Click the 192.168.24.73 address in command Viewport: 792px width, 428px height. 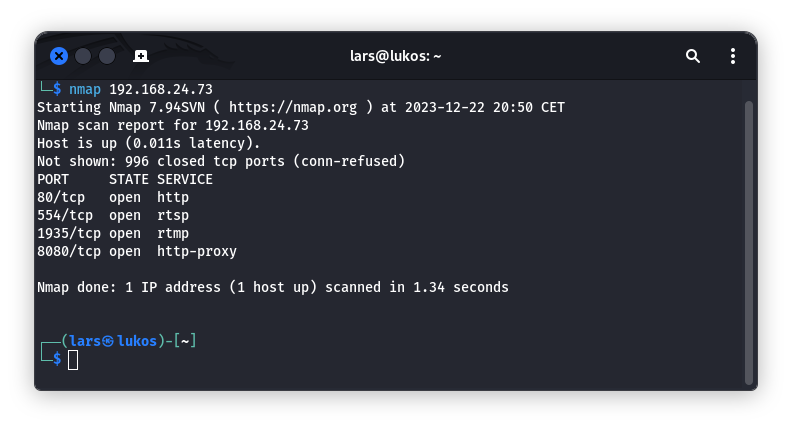click(x=161, y=89)
